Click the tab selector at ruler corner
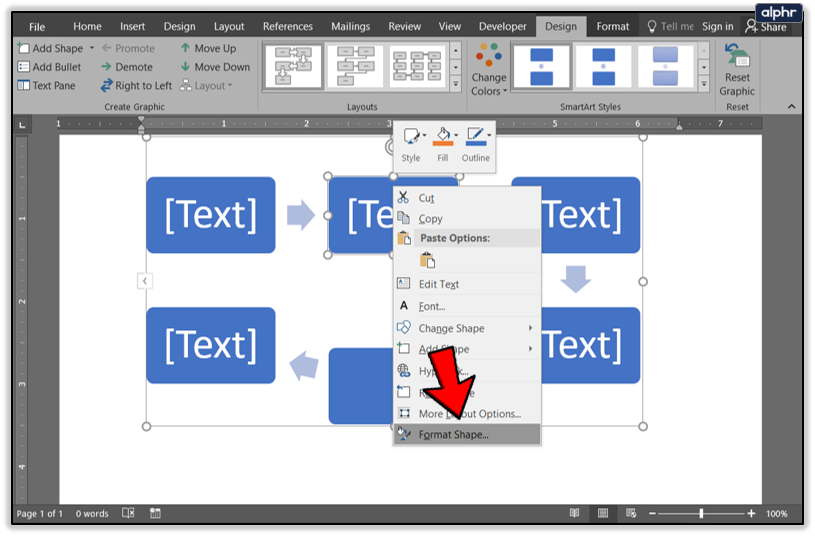 [22, 125]
